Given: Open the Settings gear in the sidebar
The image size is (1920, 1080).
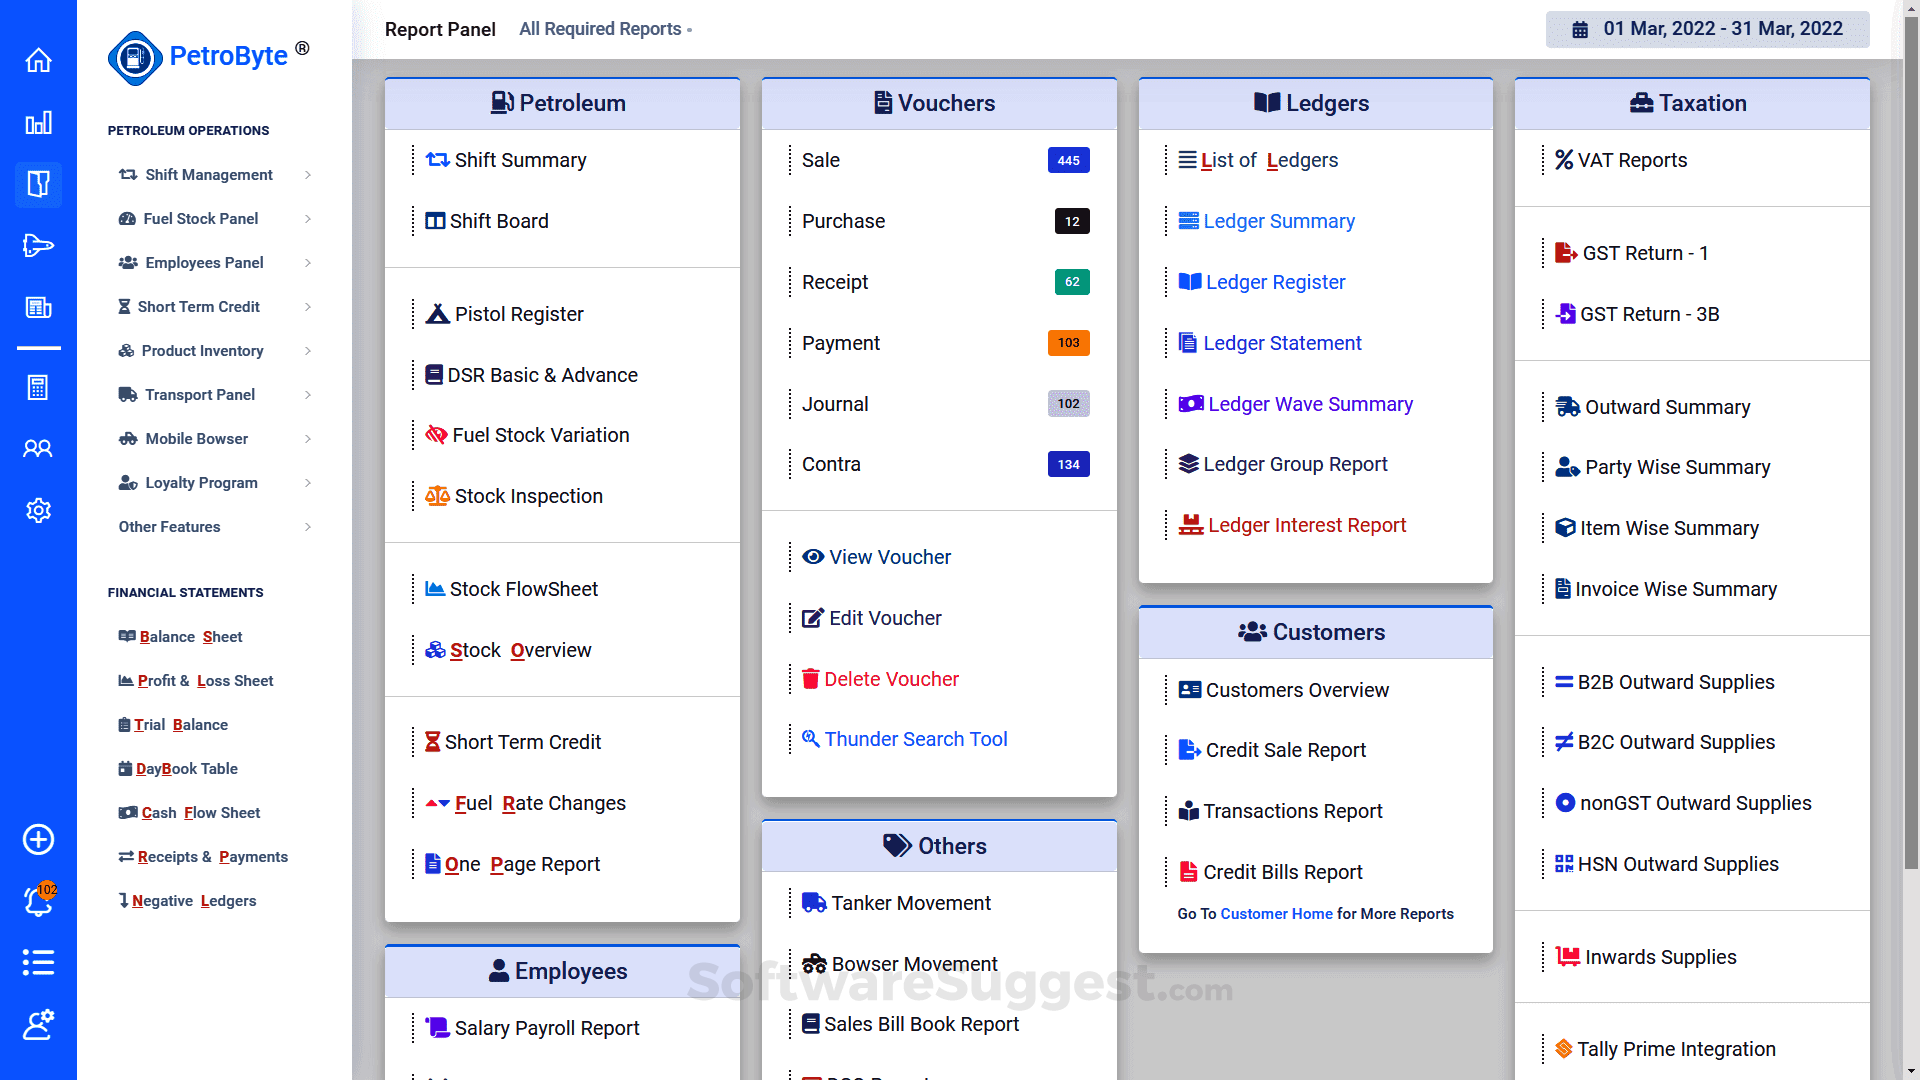Looking at the screenshot, I should [38, 510].
